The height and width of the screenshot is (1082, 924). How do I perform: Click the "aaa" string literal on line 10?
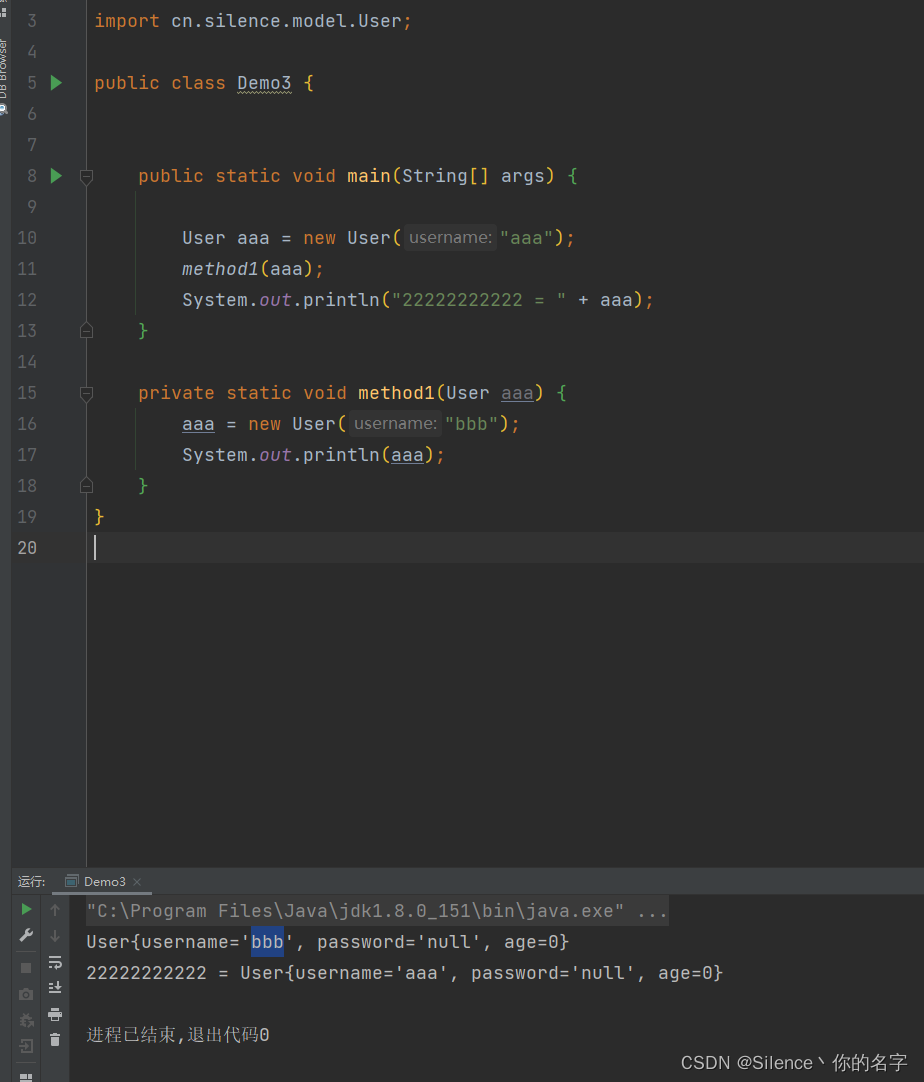click(x=527, y=238)
